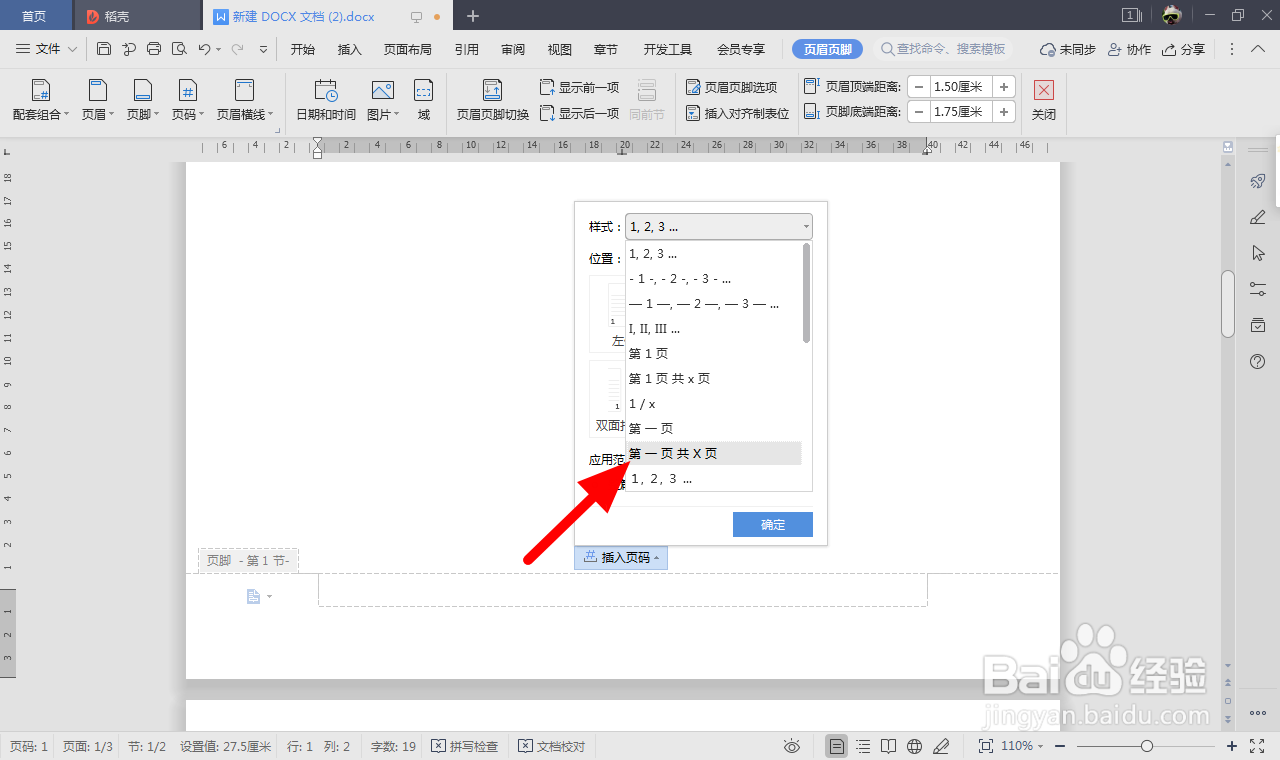Click the help question mark sidebar icon
The image size is (1280, 760).
pyautogui.click(x=1258, y=361)
